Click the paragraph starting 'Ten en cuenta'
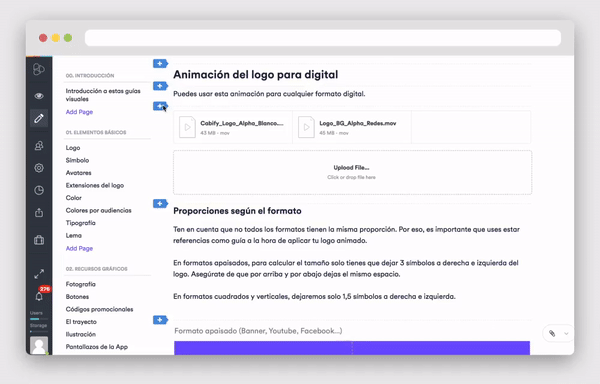 coord(346,235)
